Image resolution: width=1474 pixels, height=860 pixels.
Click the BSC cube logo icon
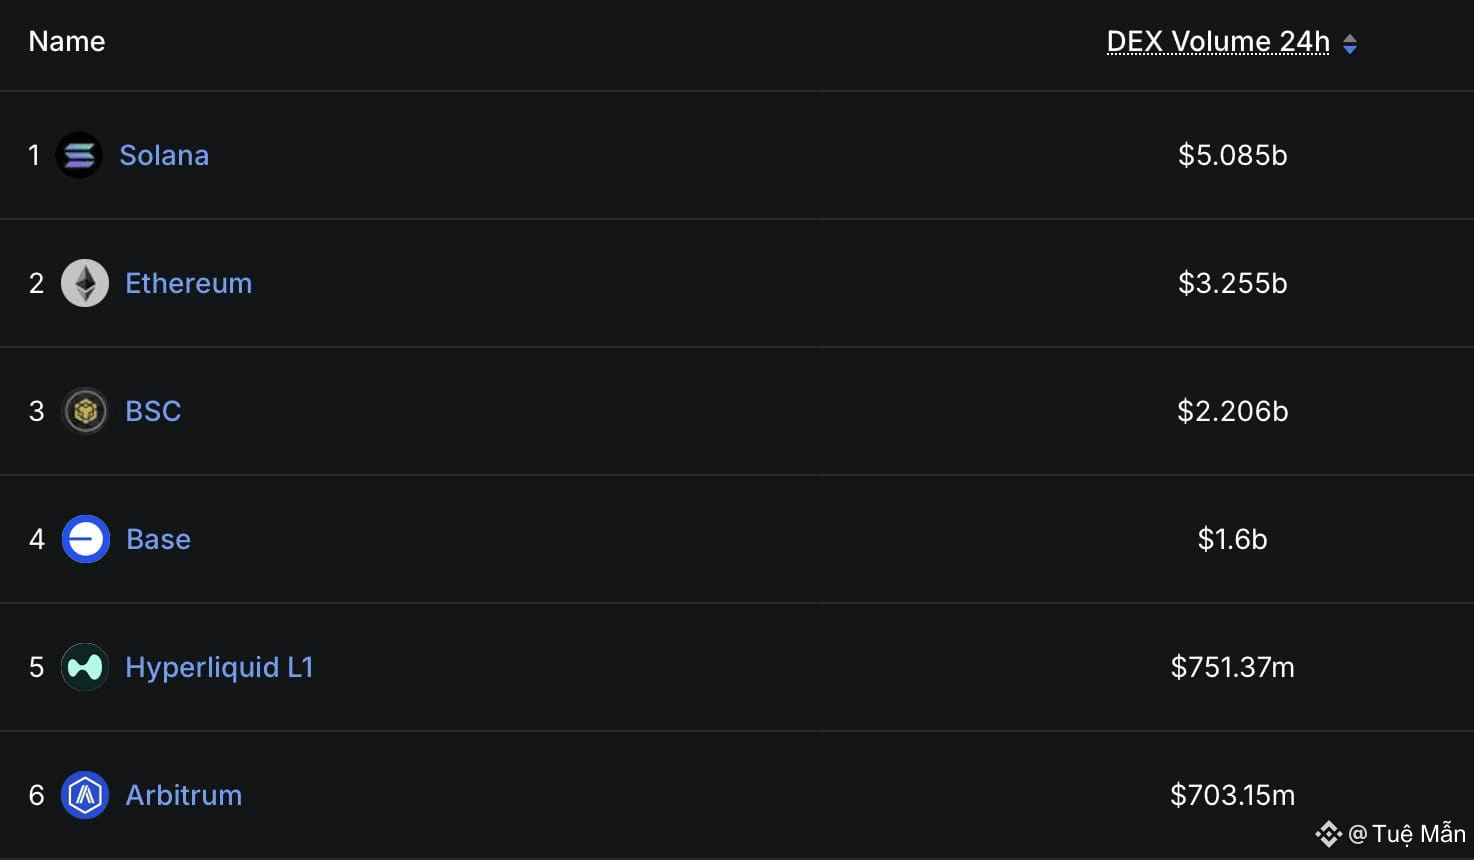point(85,411)
